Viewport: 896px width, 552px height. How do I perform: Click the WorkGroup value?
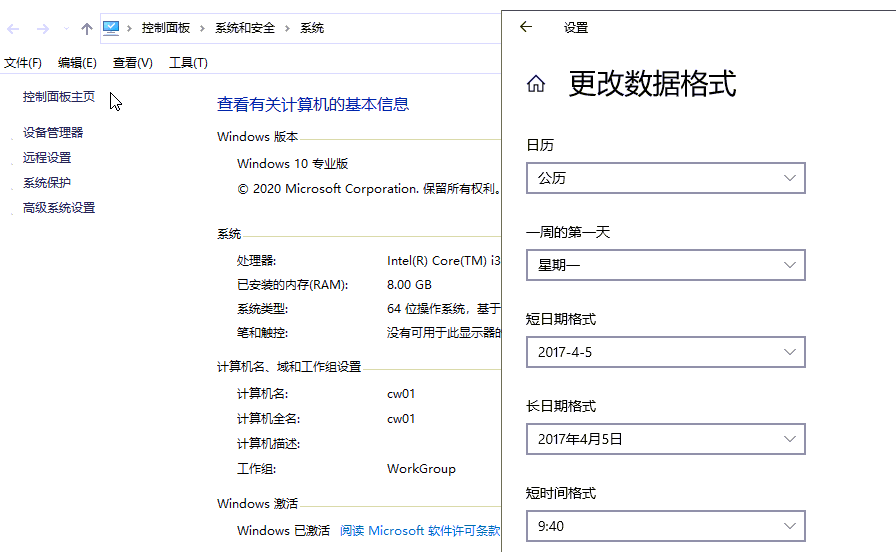pos(421,469)
